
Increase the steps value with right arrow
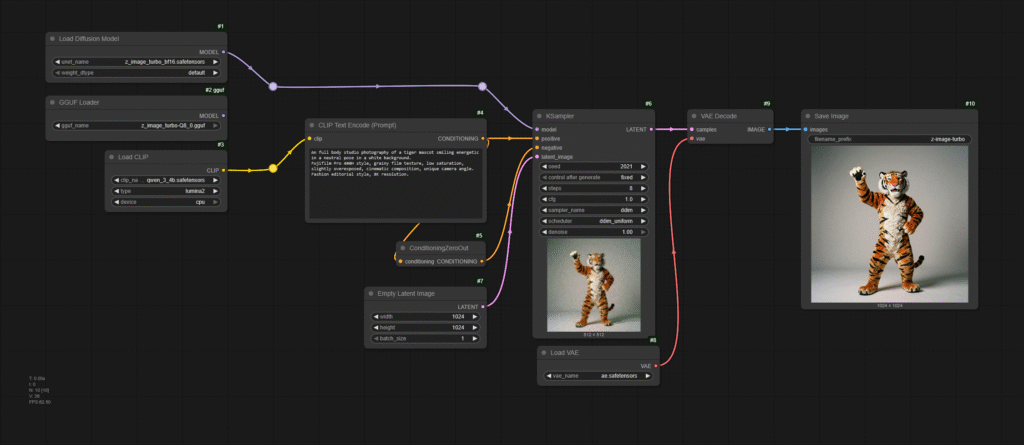(643, 188)
